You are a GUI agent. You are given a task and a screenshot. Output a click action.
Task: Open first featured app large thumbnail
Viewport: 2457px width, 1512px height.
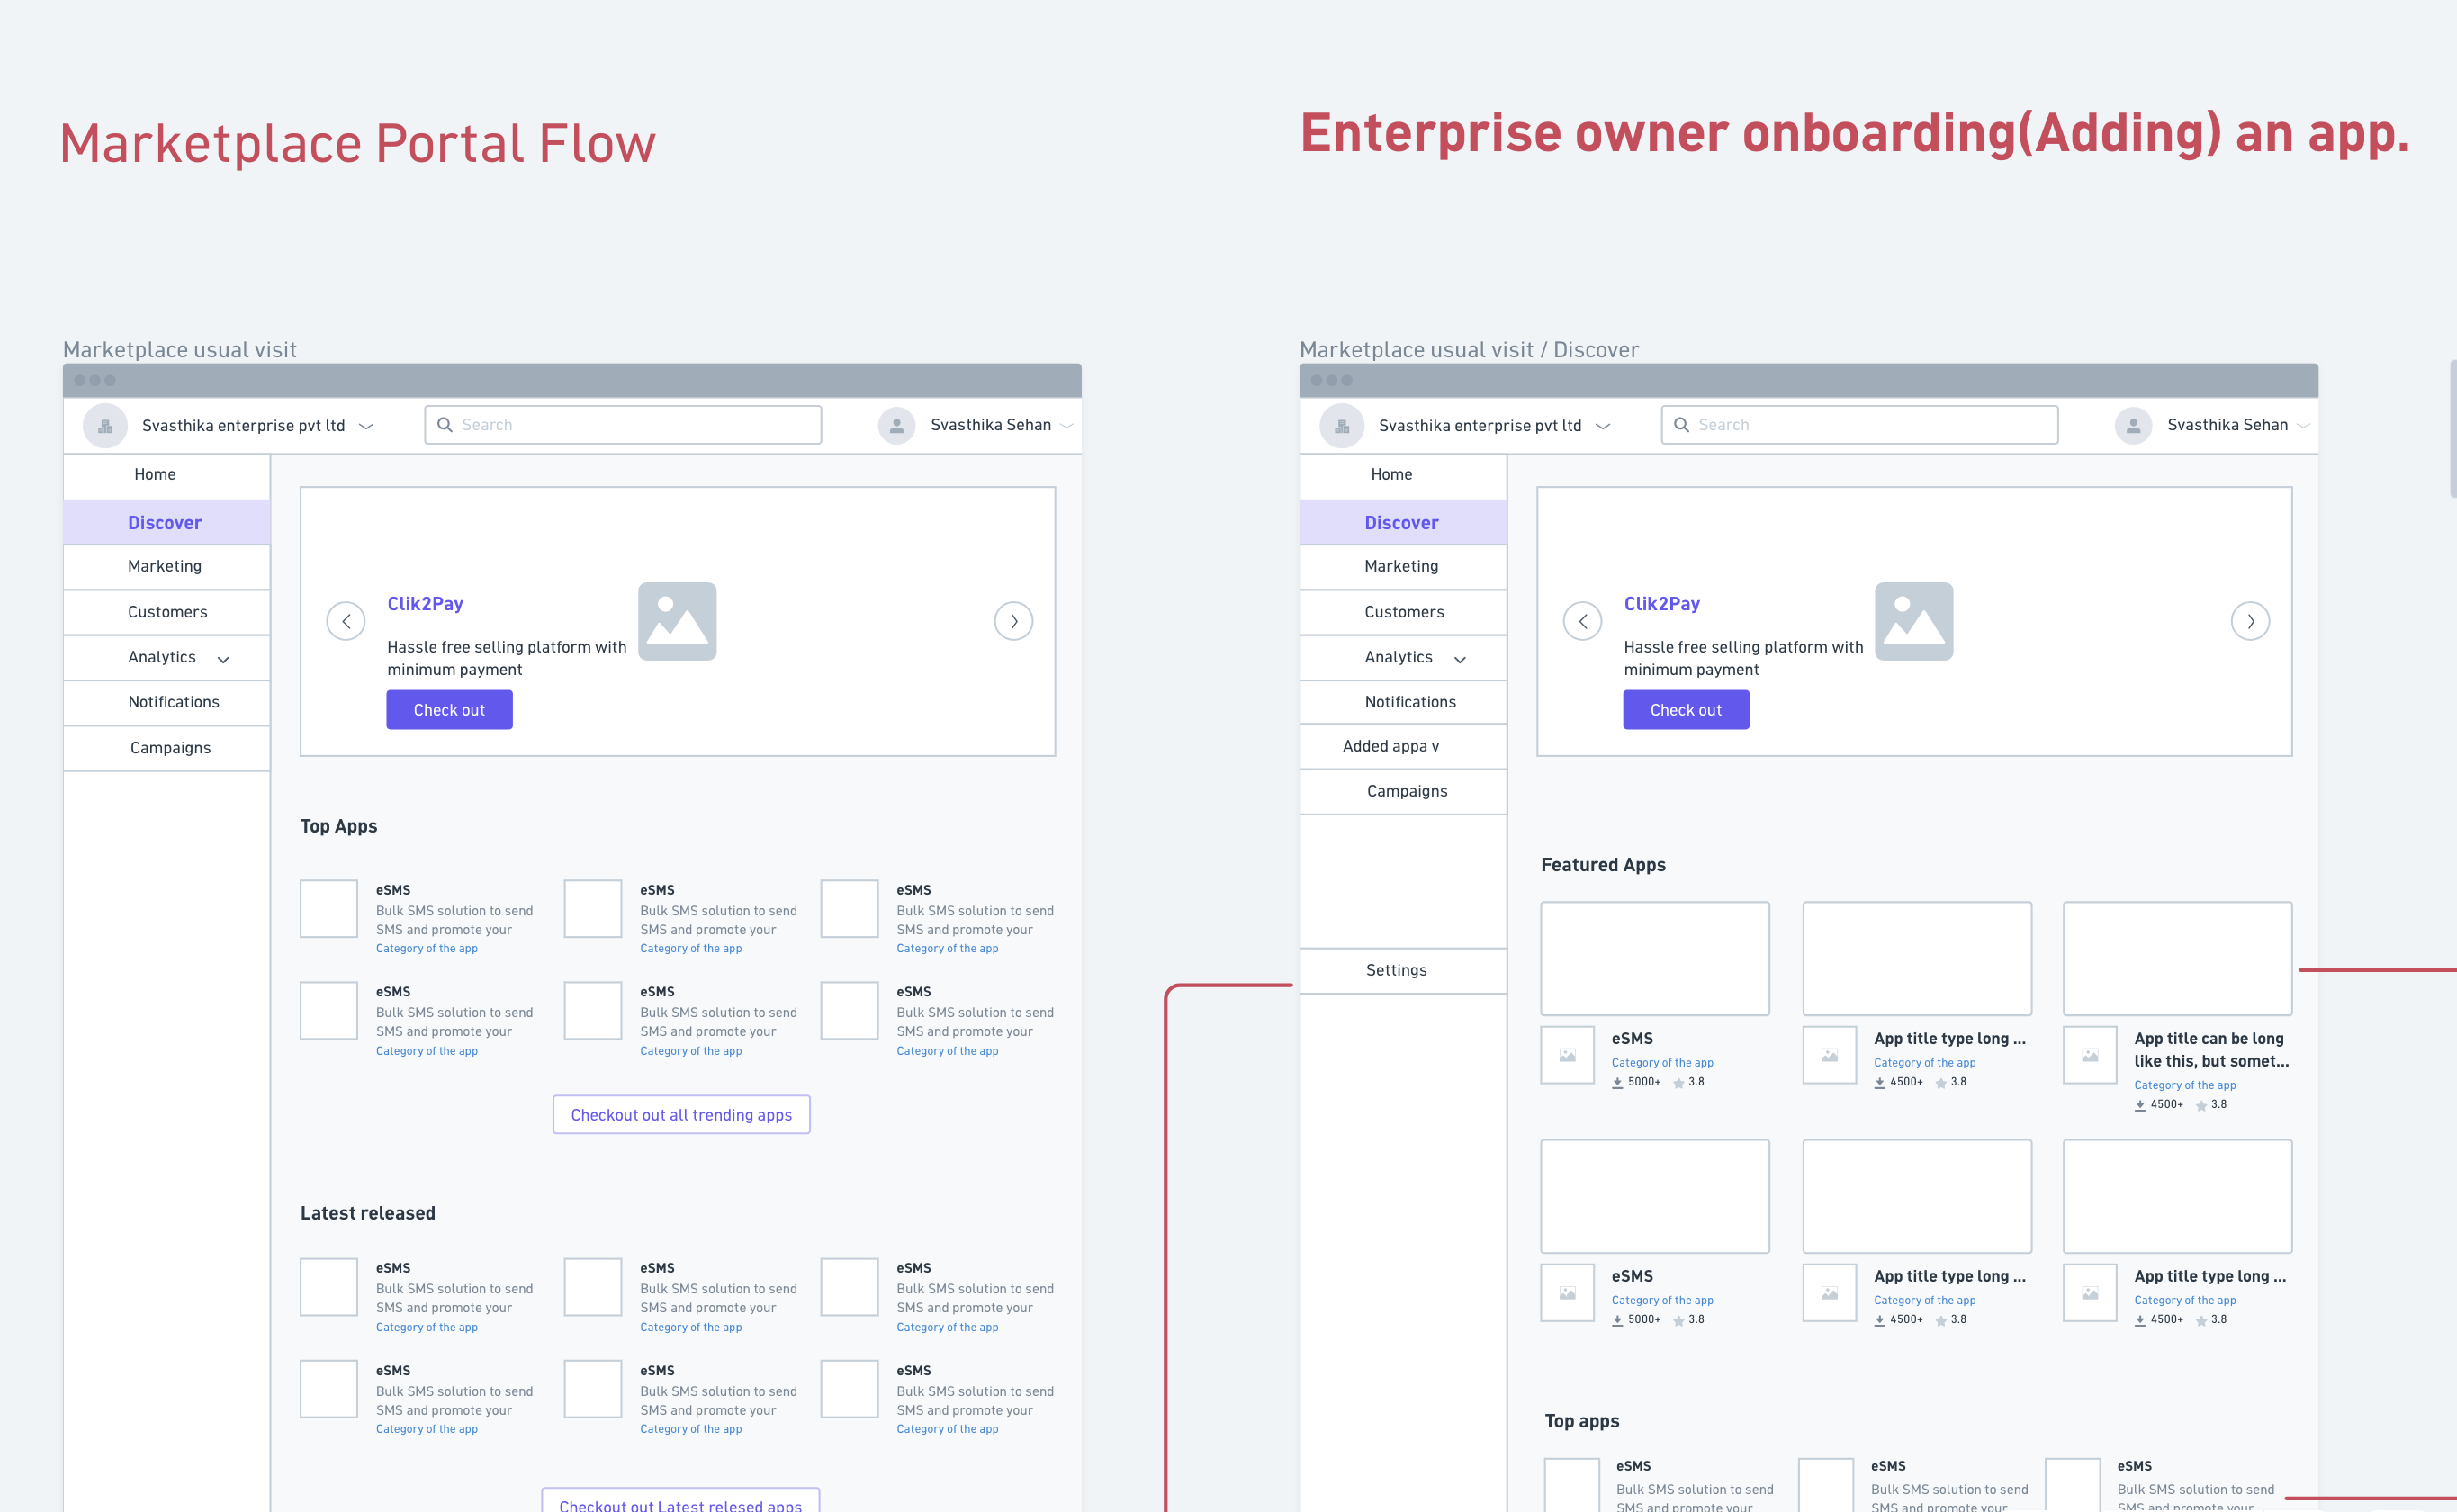[1655, 959]
